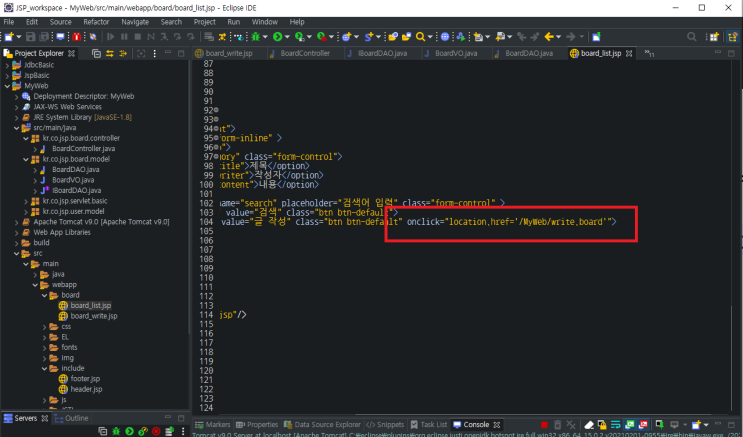
Task: Click the Save icon in the toolbar
Action: coord(30,36)
